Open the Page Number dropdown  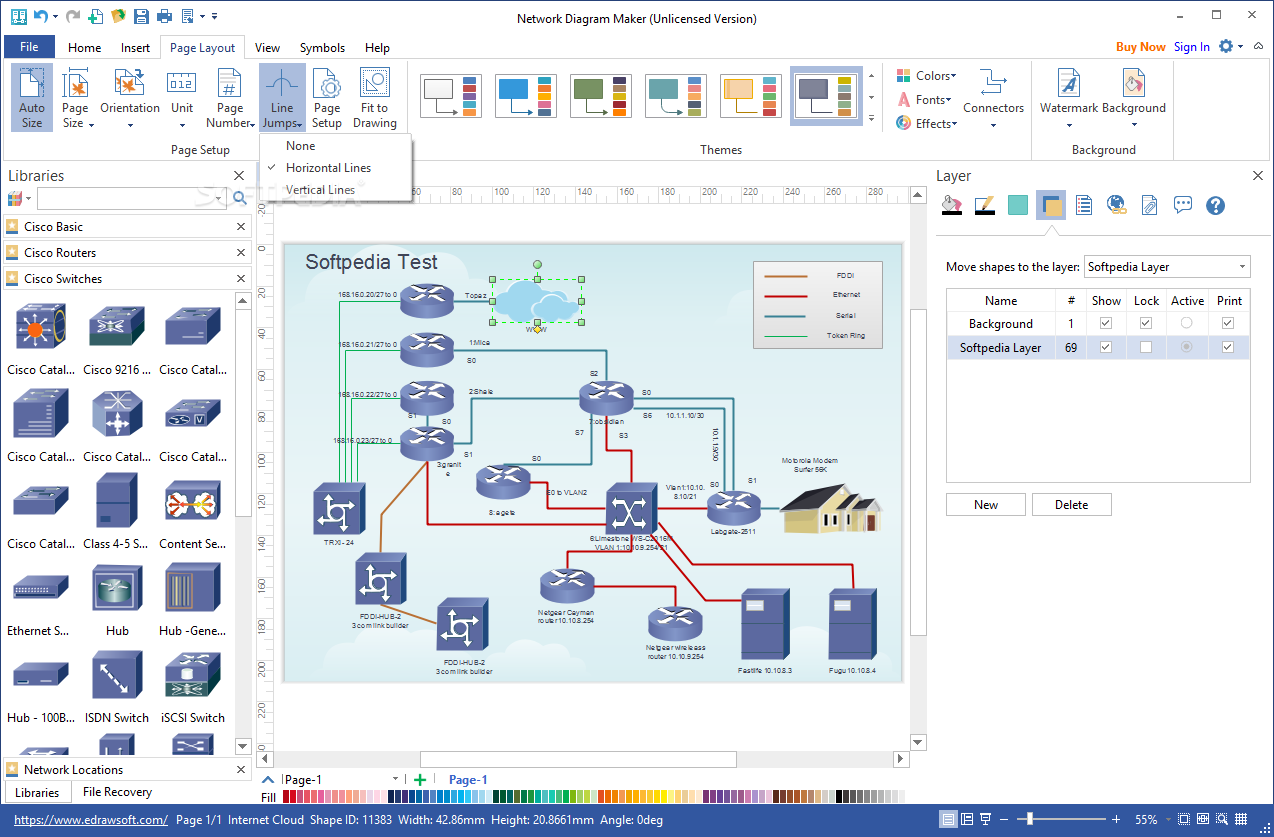(230, 98)
